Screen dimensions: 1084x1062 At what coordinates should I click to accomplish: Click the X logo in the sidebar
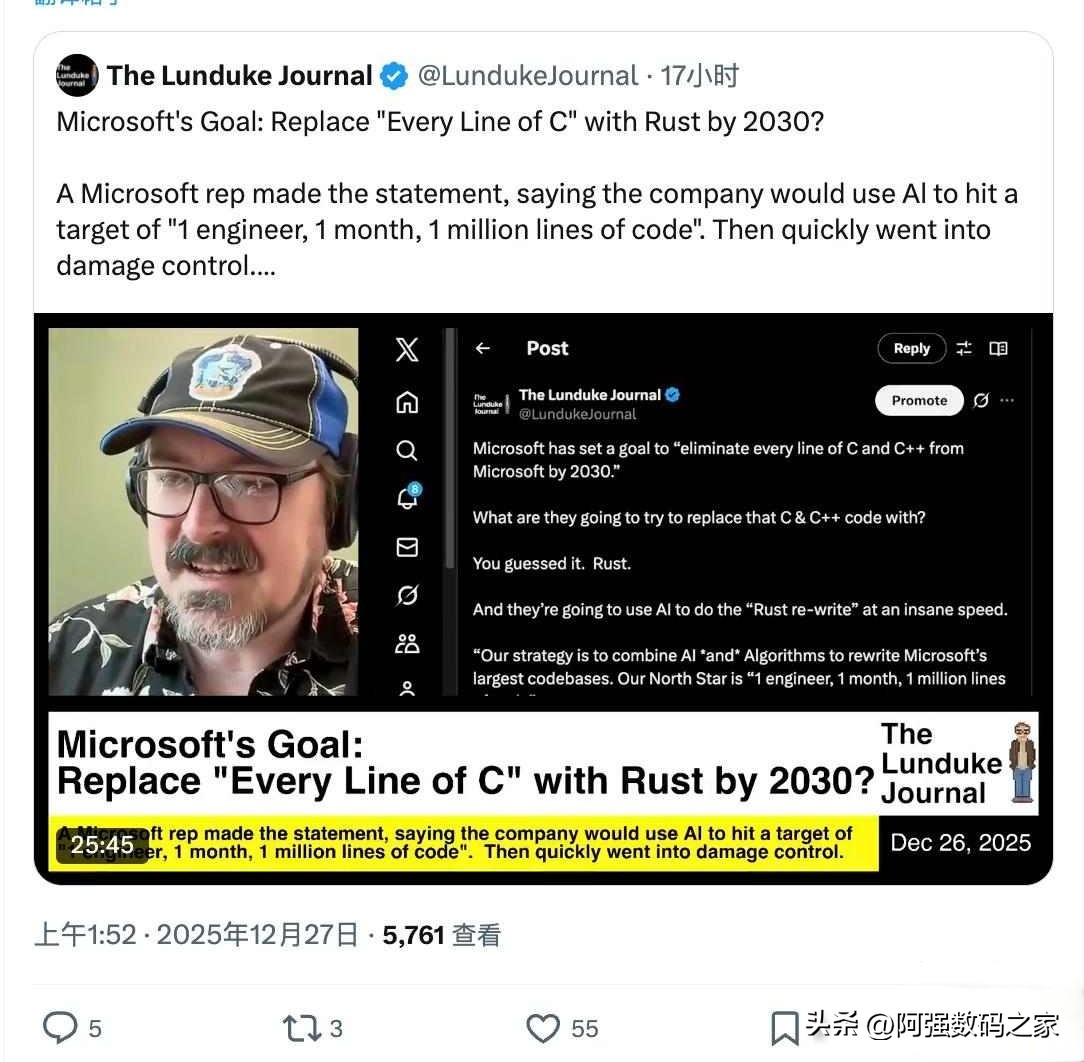pos(406,349)
